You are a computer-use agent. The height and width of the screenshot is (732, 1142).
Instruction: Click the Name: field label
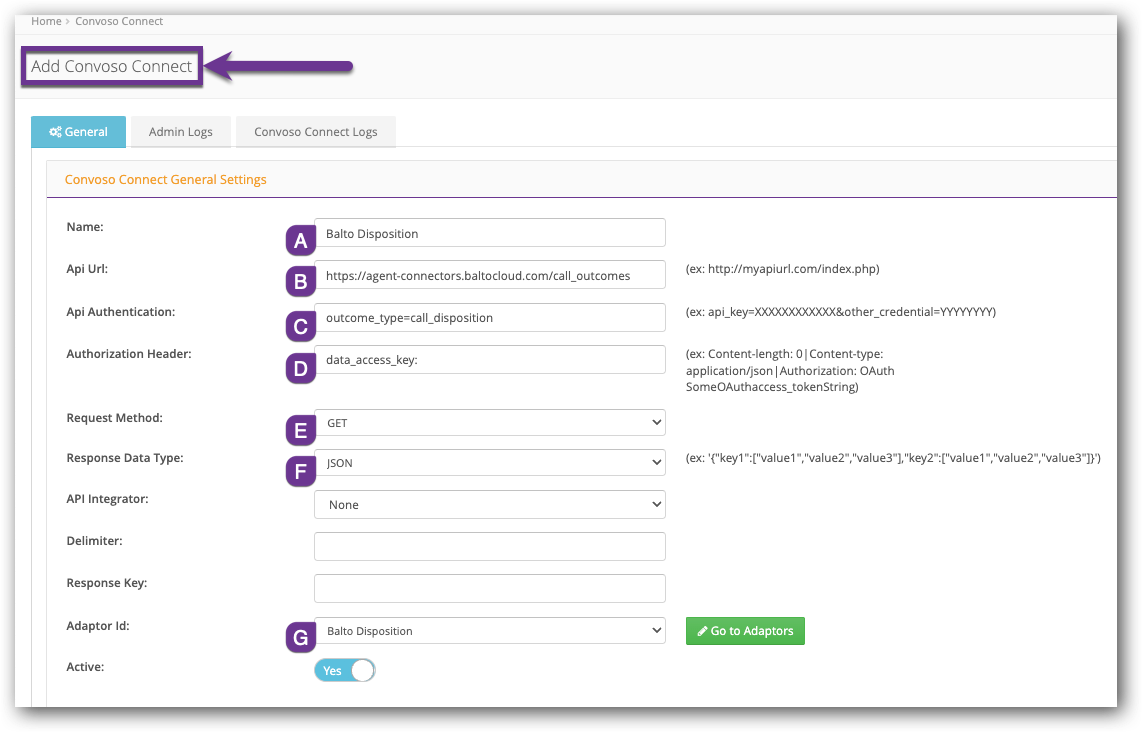point(84,227)
